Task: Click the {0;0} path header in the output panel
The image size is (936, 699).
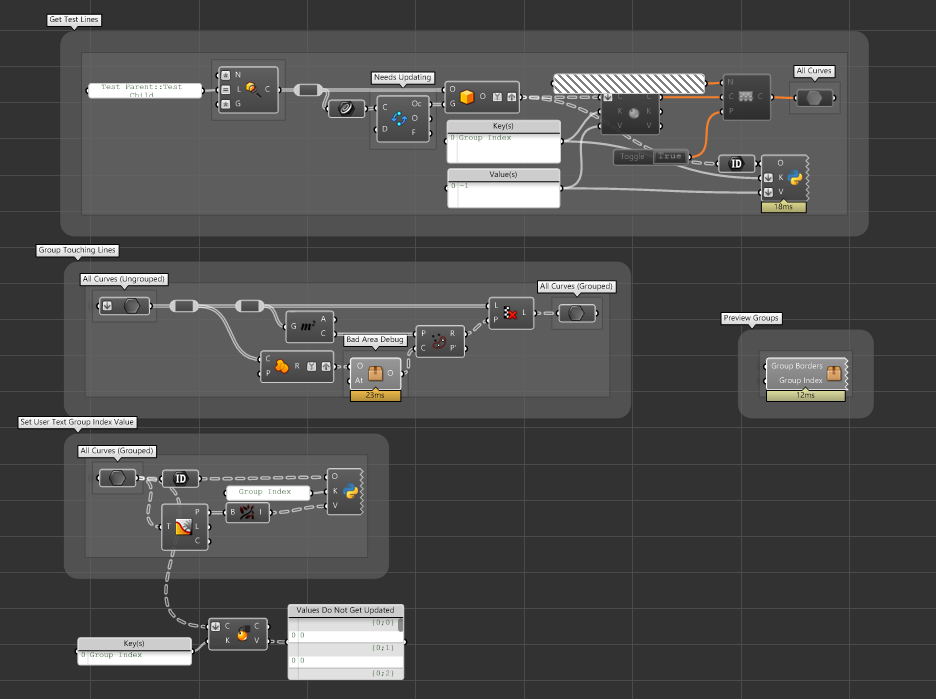Action: click(383, 623)
